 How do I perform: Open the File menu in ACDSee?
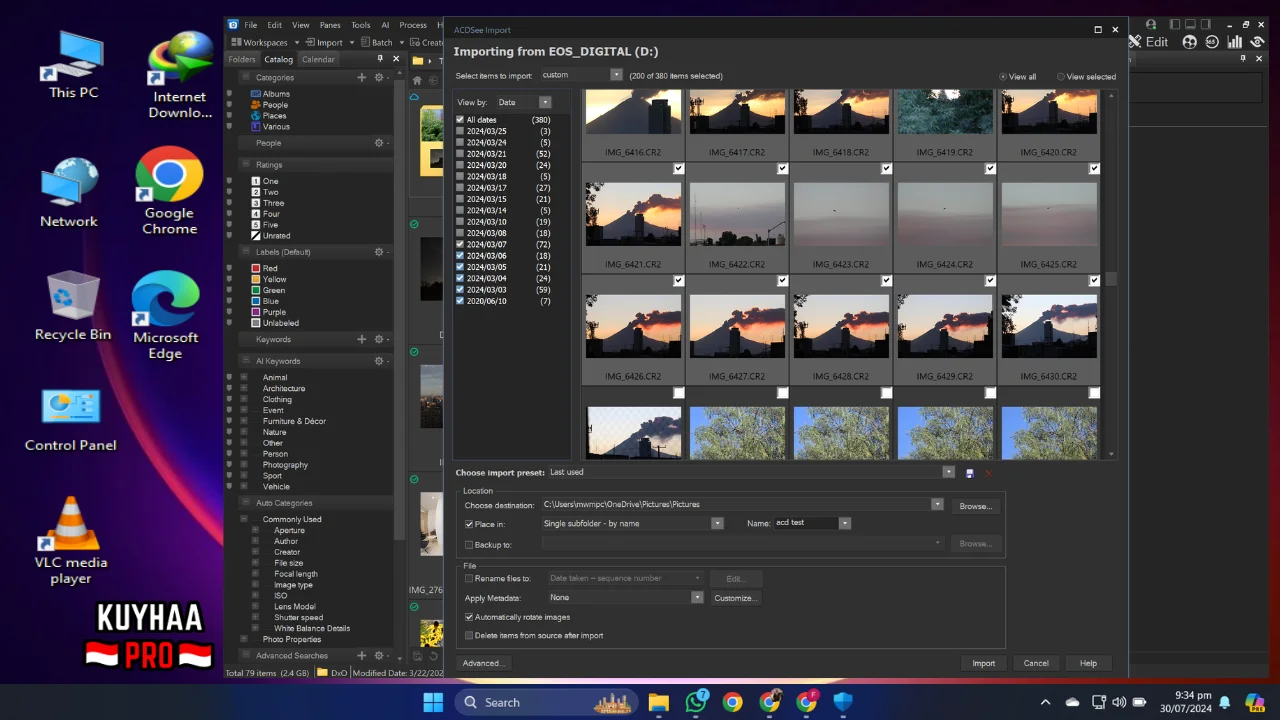click(251, 25)
